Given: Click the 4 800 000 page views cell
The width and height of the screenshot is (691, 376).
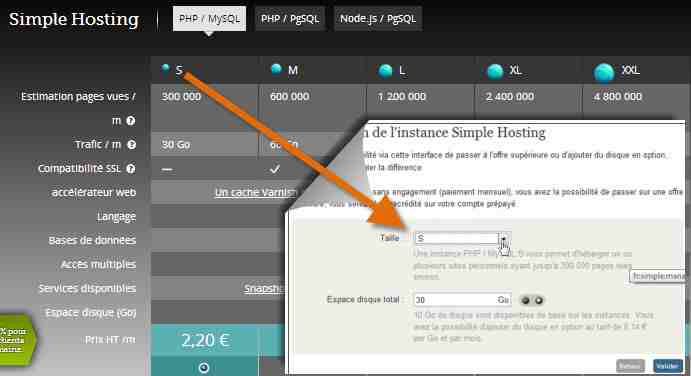Looking at the screenshot, I should pyautogui.click(x=637, y=102).
